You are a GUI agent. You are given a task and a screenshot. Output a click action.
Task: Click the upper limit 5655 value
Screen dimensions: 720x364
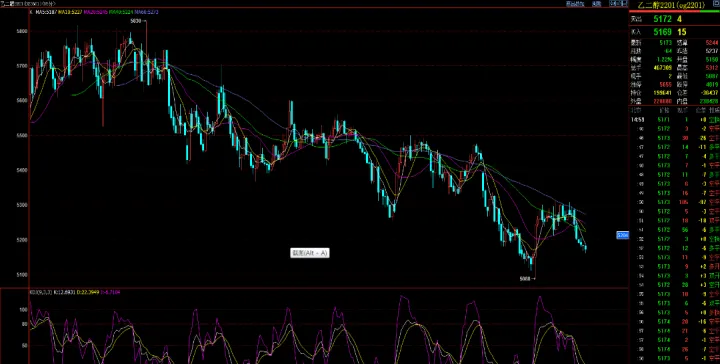pos(665,84)
